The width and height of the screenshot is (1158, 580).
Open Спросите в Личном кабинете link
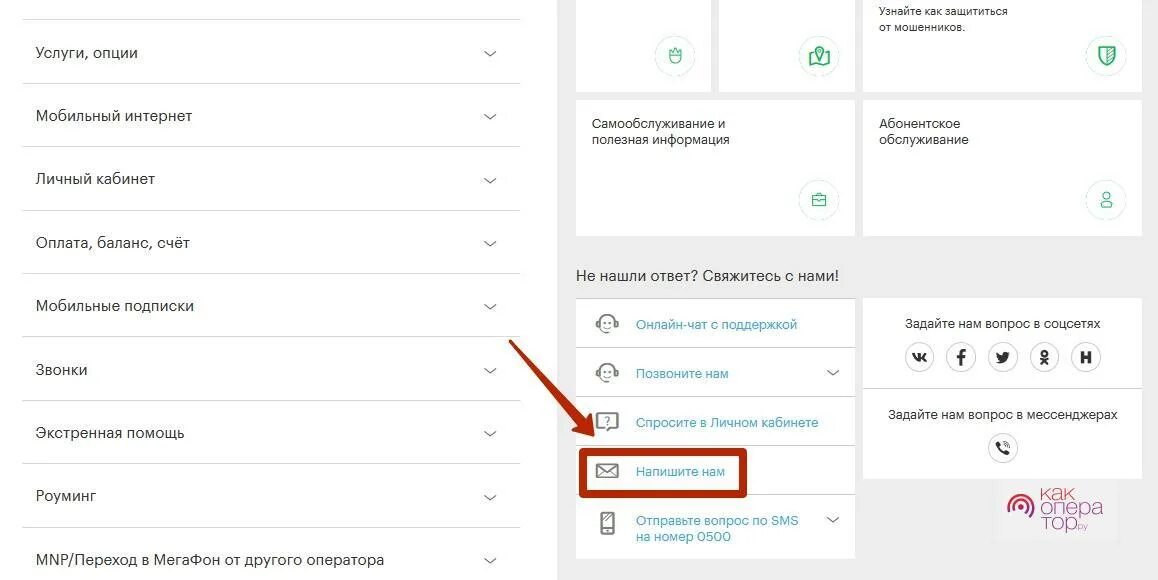pos(727,423)
